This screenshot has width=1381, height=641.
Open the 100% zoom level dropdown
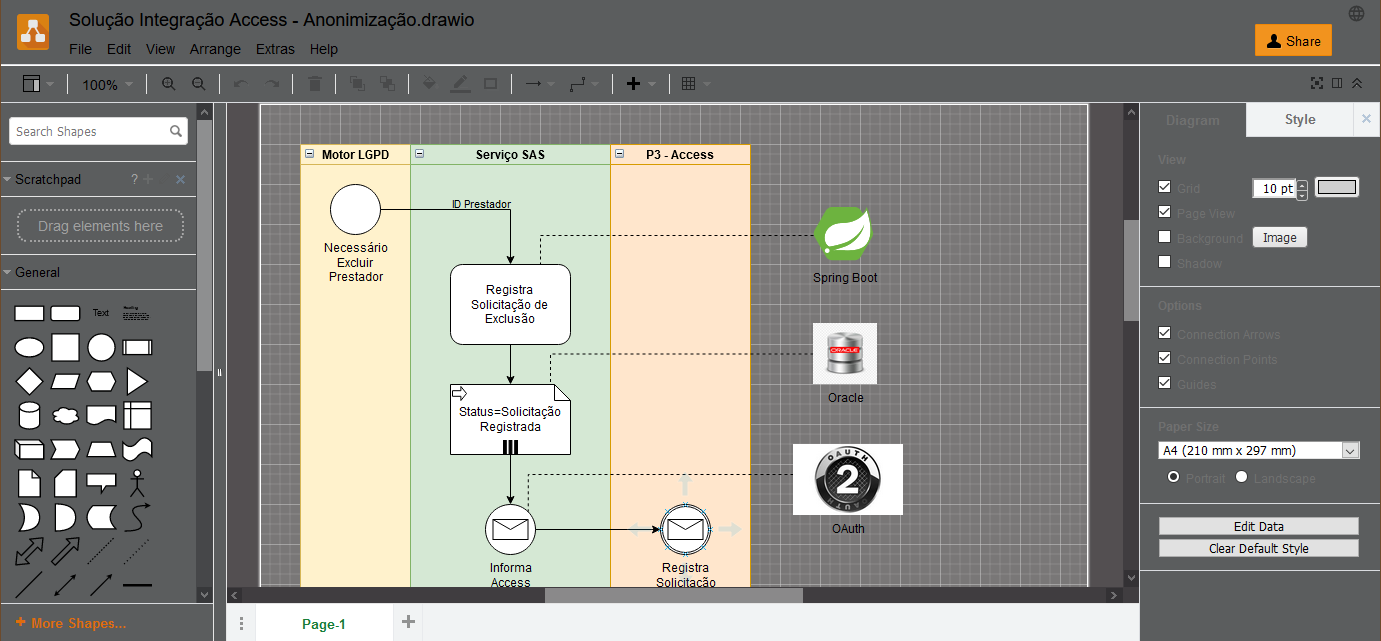[x=107, y=85]
